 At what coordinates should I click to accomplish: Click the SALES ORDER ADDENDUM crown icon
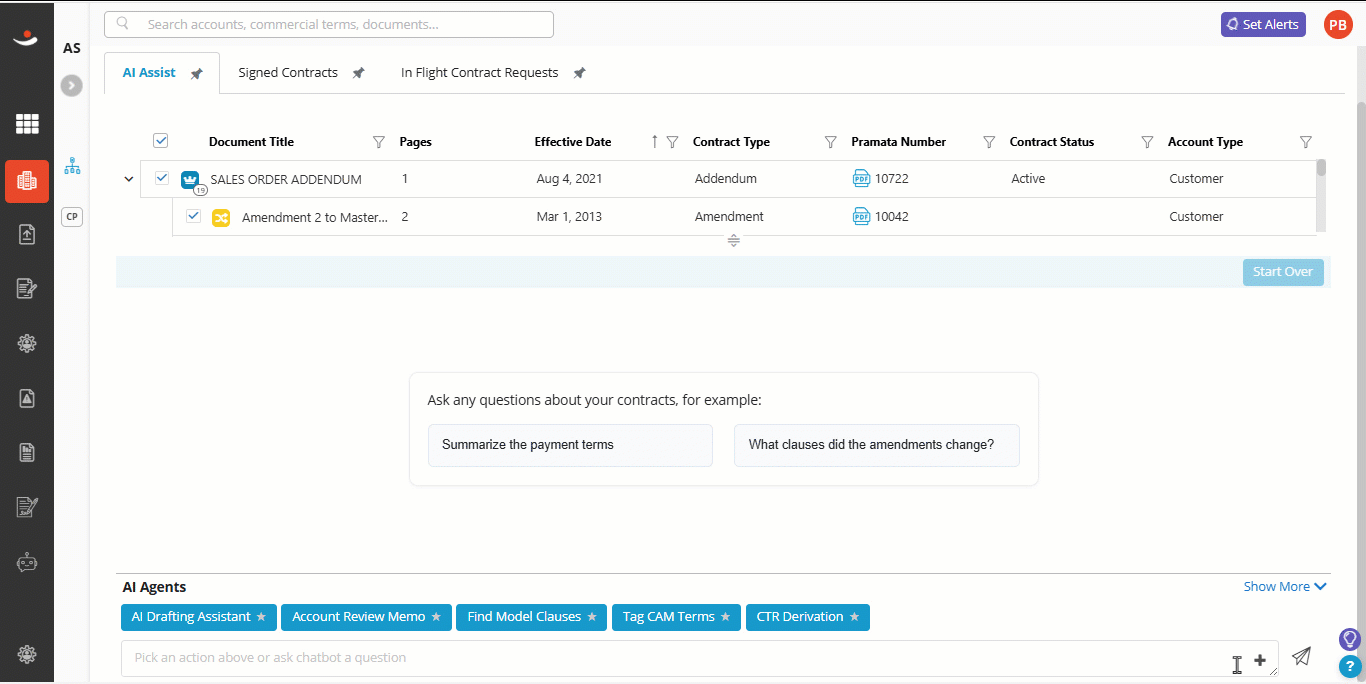(191, 180)
